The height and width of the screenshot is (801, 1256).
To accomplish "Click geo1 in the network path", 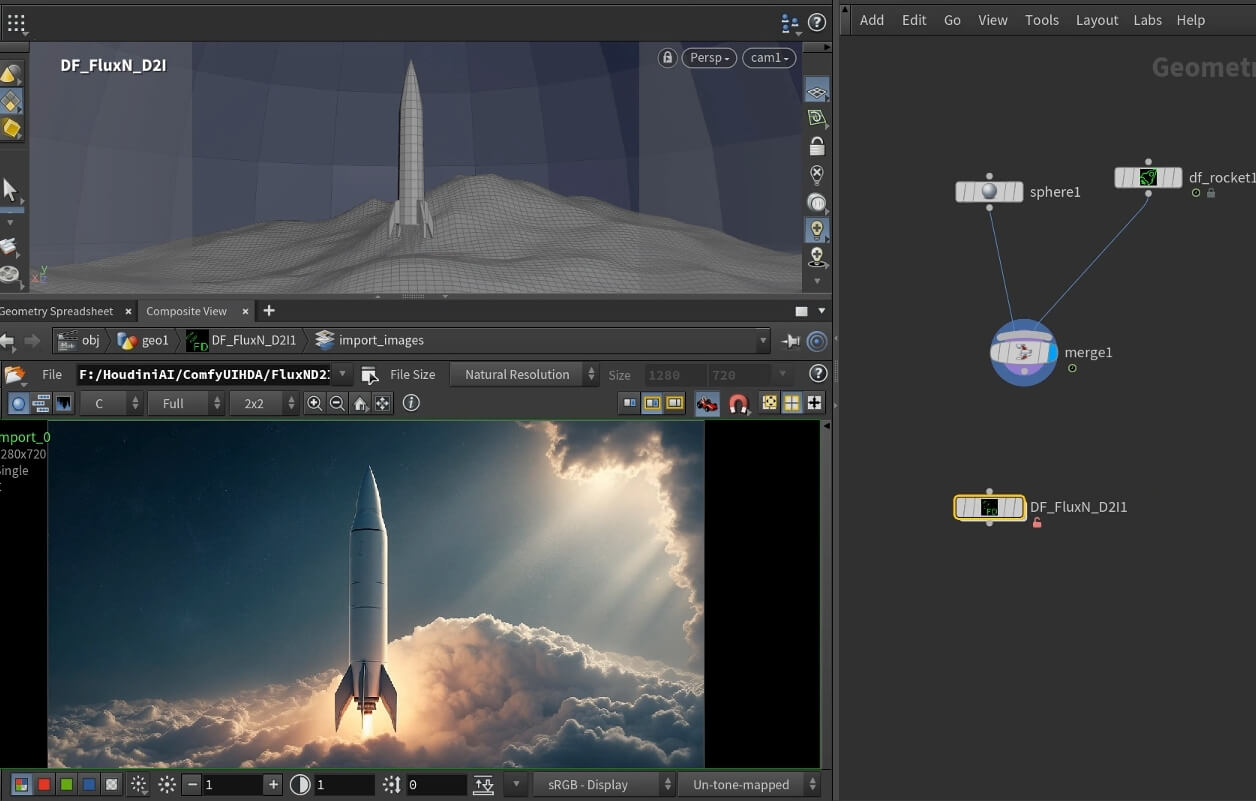I will [x=144, y=340].
